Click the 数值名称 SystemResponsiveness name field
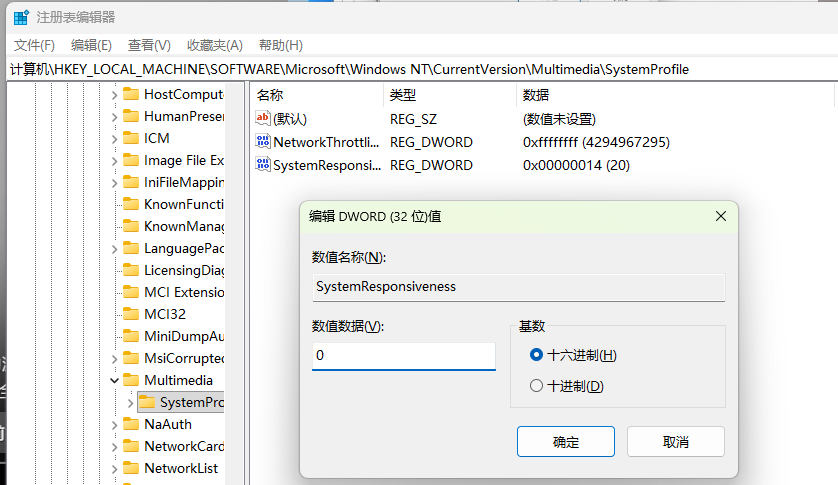838x485 pixels. pos(518,287)
